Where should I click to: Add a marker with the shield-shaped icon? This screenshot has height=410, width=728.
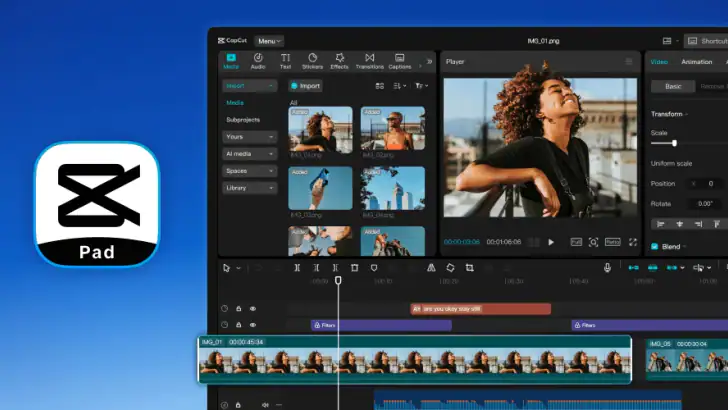pyautogui.click(x=374, y=268)
